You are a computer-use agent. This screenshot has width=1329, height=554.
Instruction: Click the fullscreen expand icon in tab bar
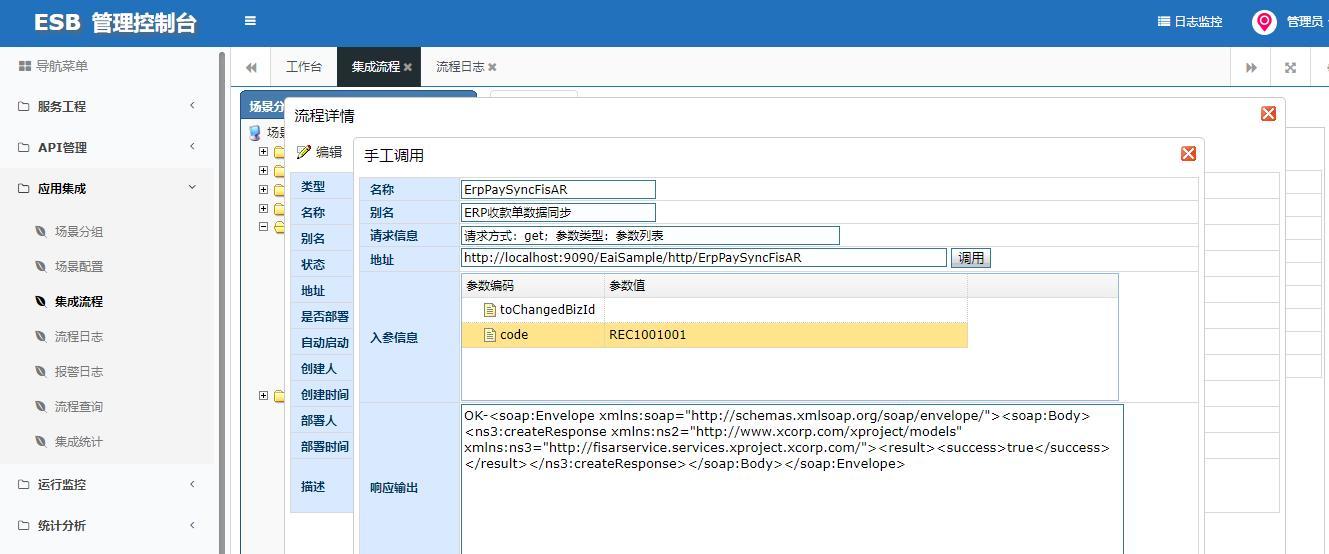pyautogui.click(x=1290, y=67)
